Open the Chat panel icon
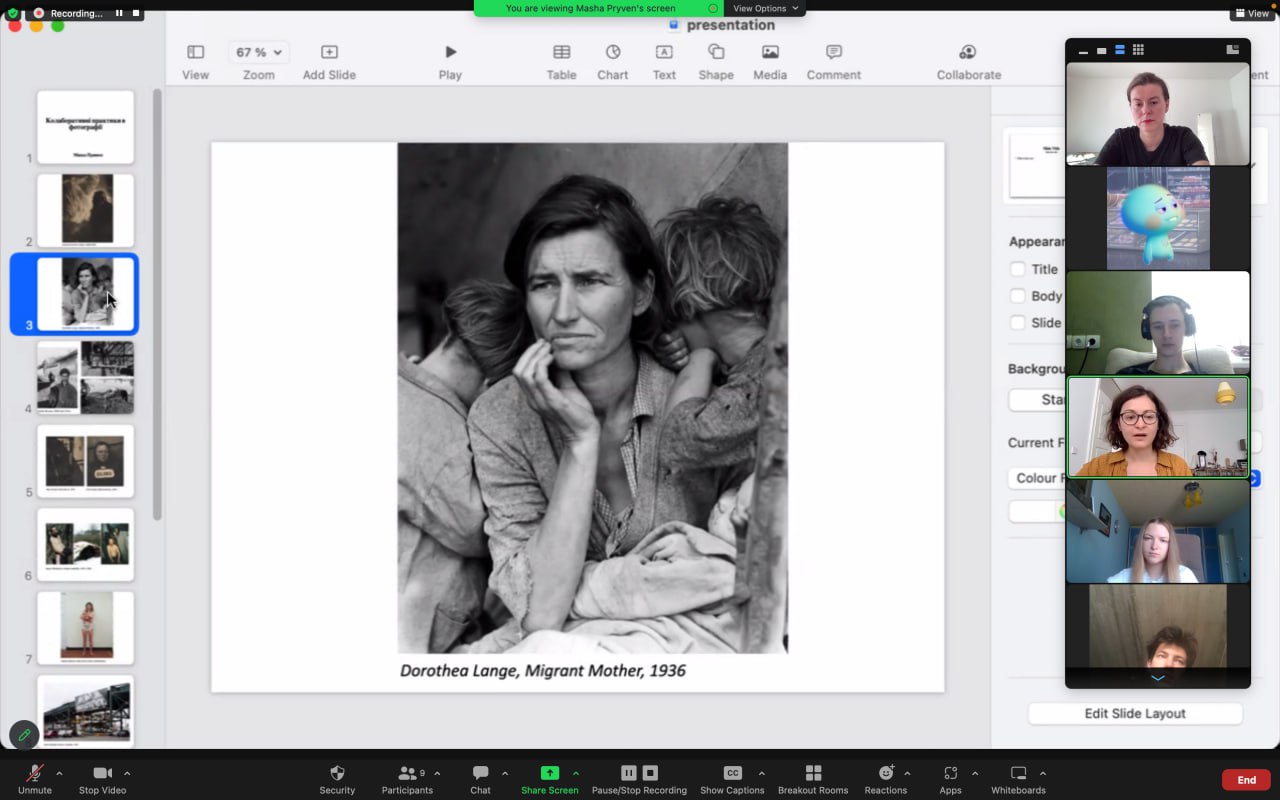Image resolution: width=1280 pixels, height=800 pixels. [x=480, y=773]
